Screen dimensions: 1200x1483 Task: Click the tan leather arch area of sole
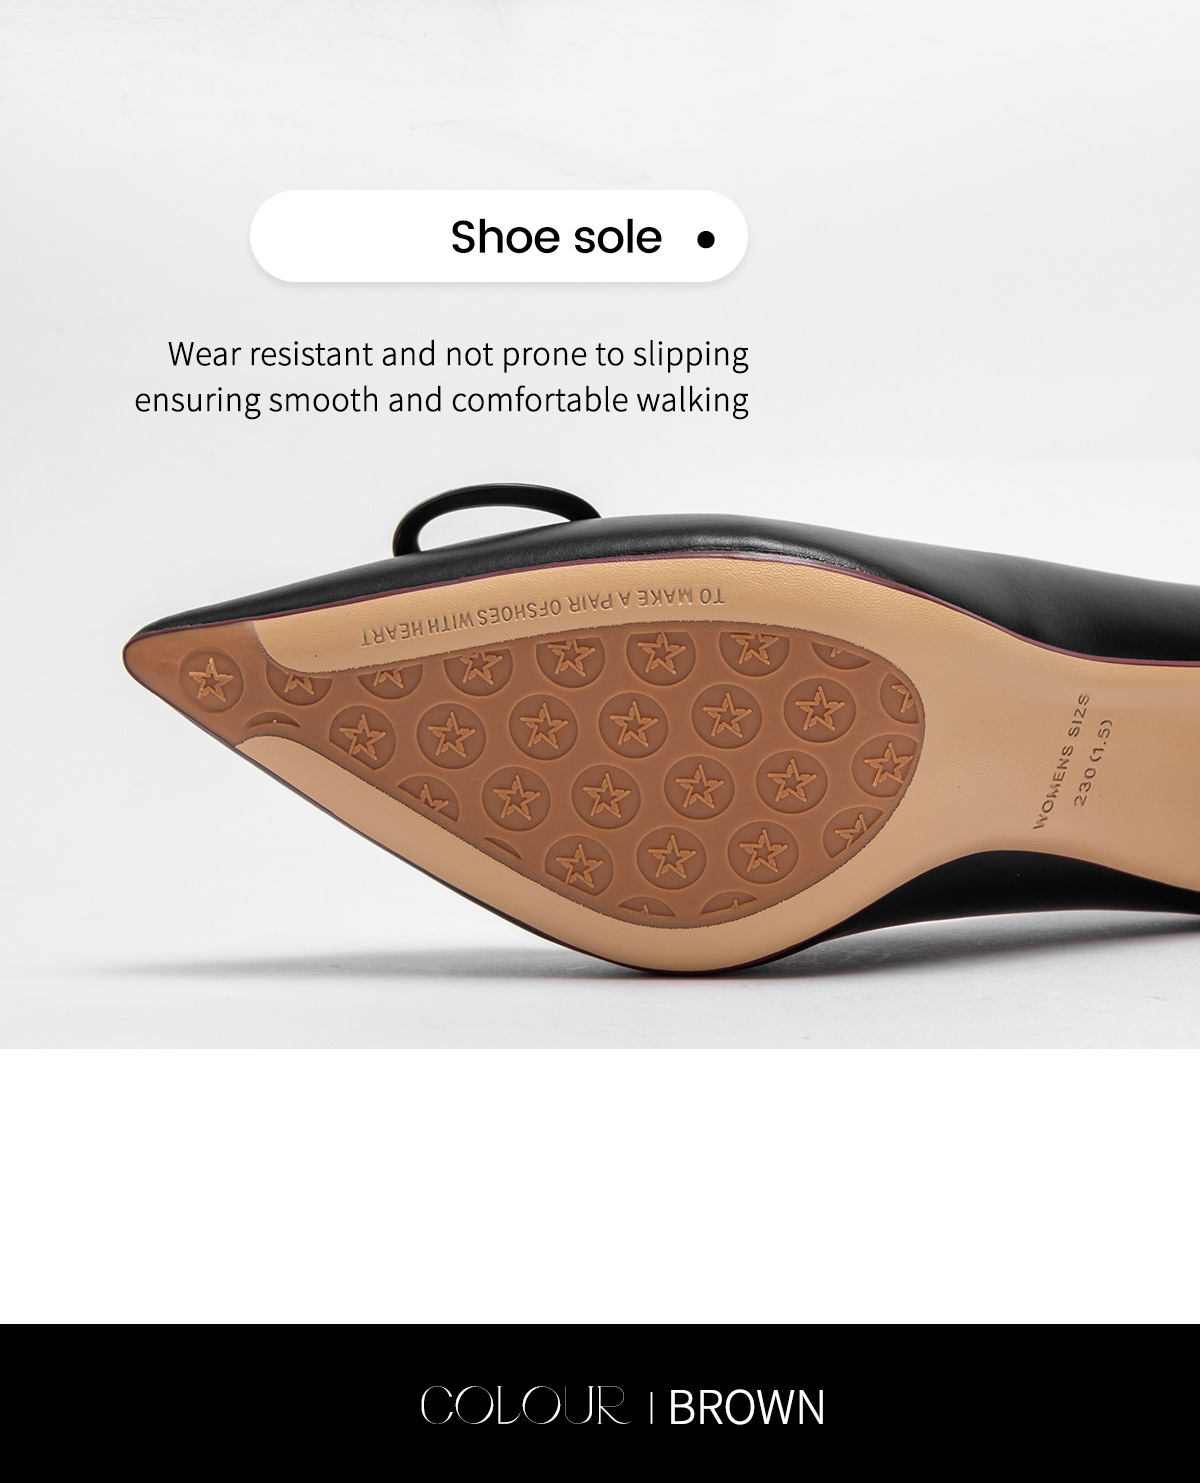click(x=1000, y=800)
